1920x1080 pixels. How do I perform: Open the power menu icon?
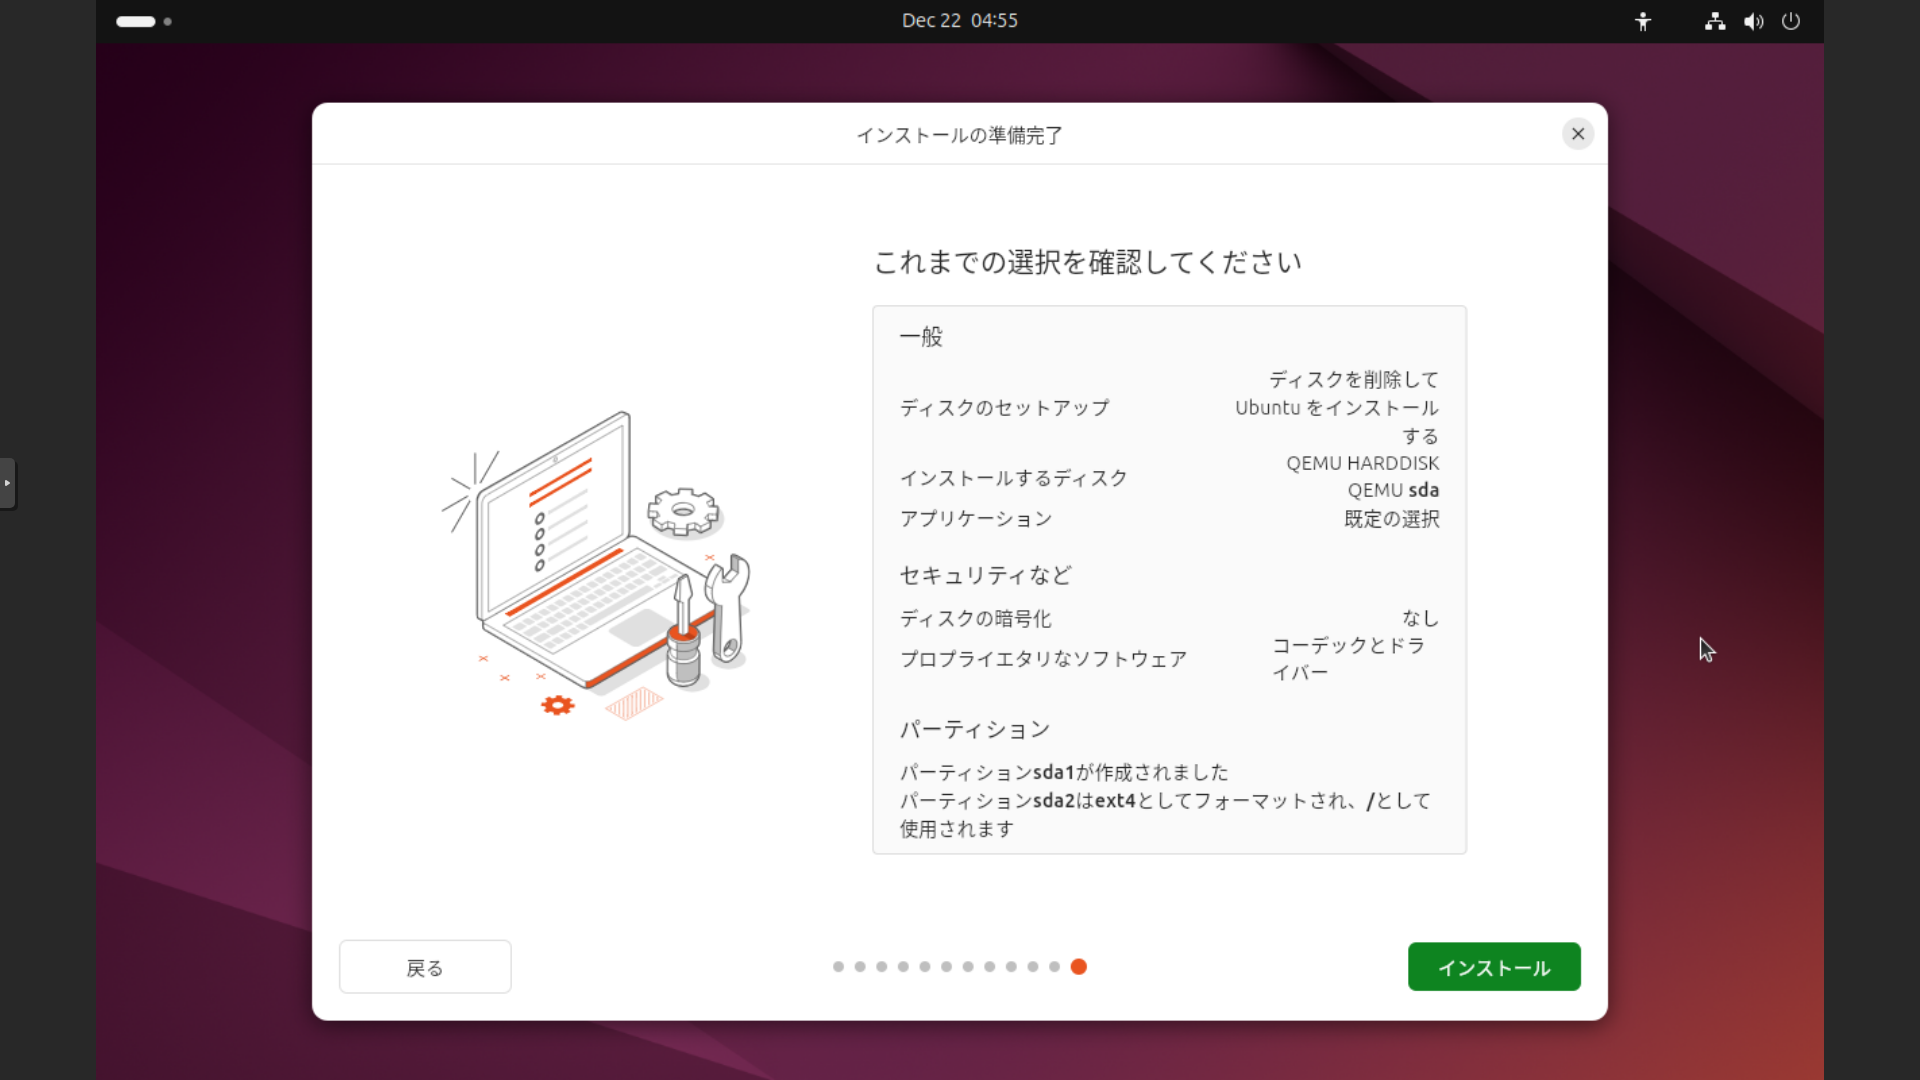click(1790, 21)
